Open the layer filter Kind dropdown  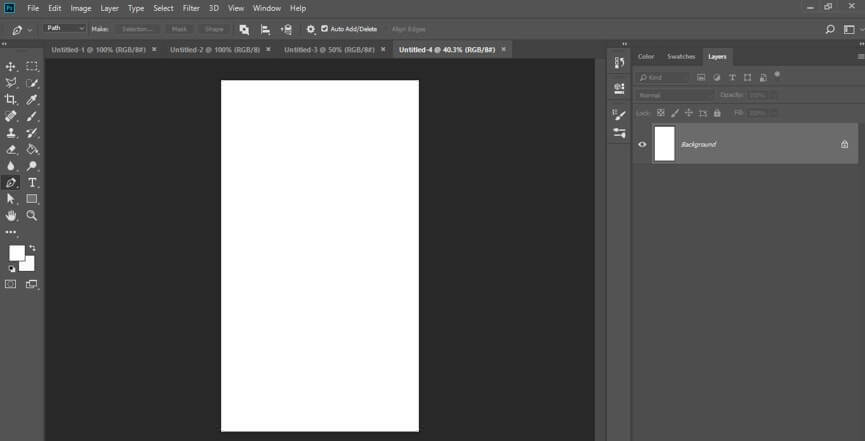[663, 78]
